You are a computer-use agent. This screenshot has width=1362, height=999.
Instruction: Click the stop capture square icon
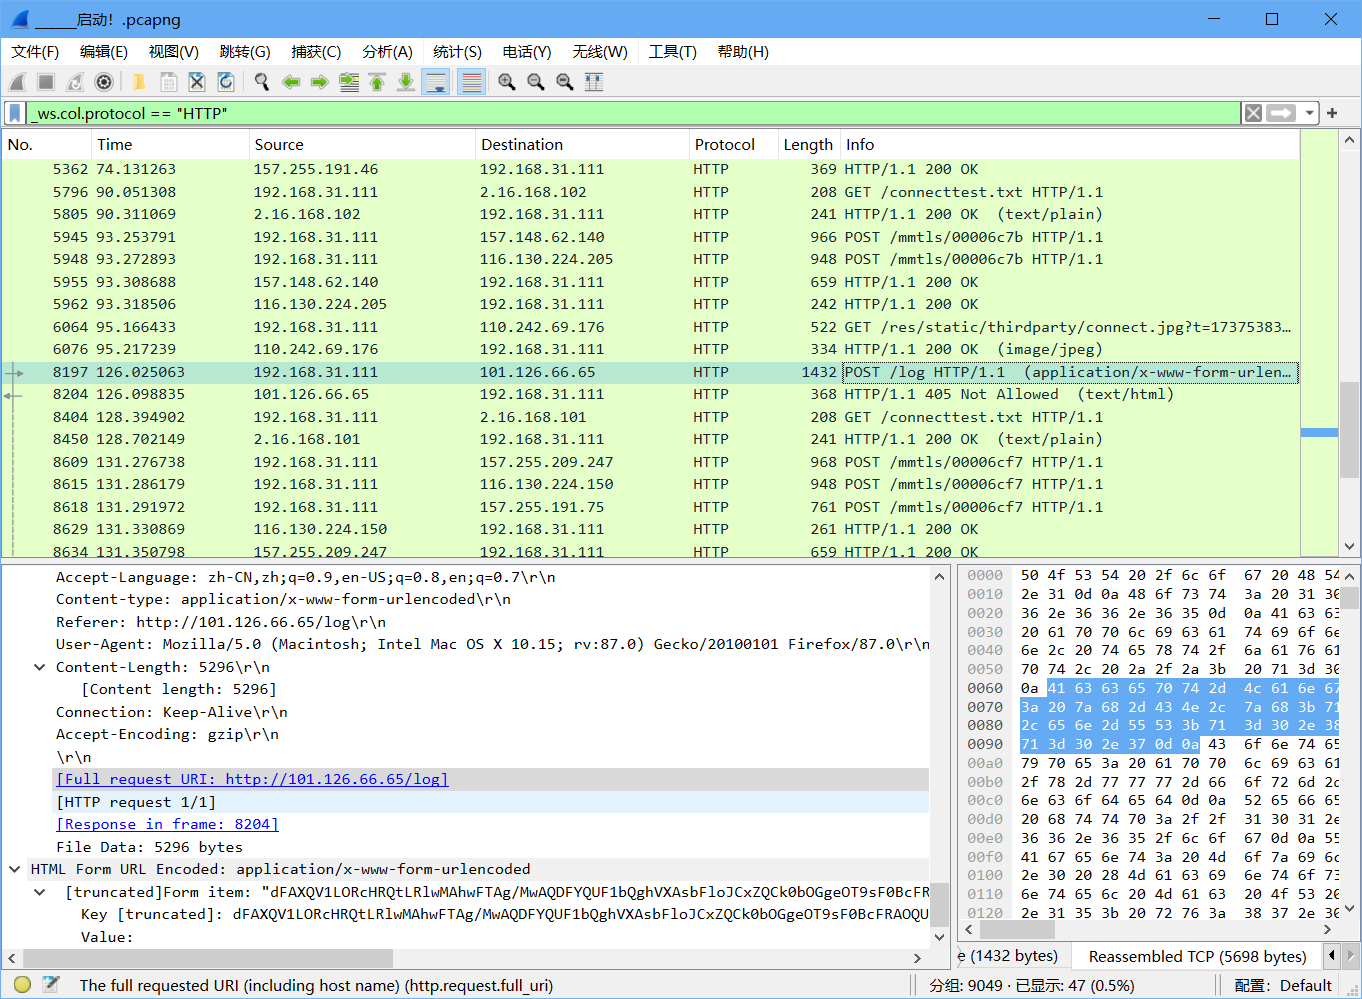tap(46, 82)
